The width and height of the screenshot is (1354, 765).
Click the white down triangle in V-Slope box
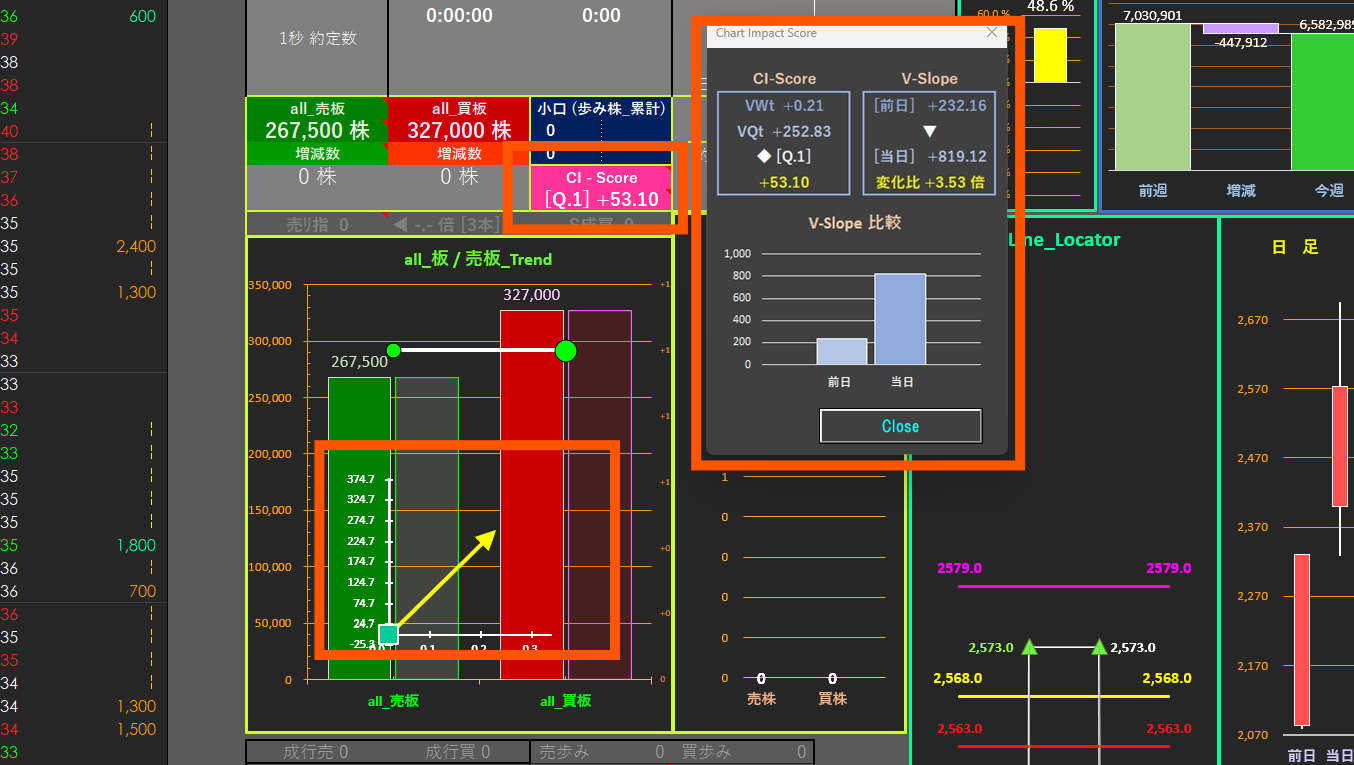929,131
